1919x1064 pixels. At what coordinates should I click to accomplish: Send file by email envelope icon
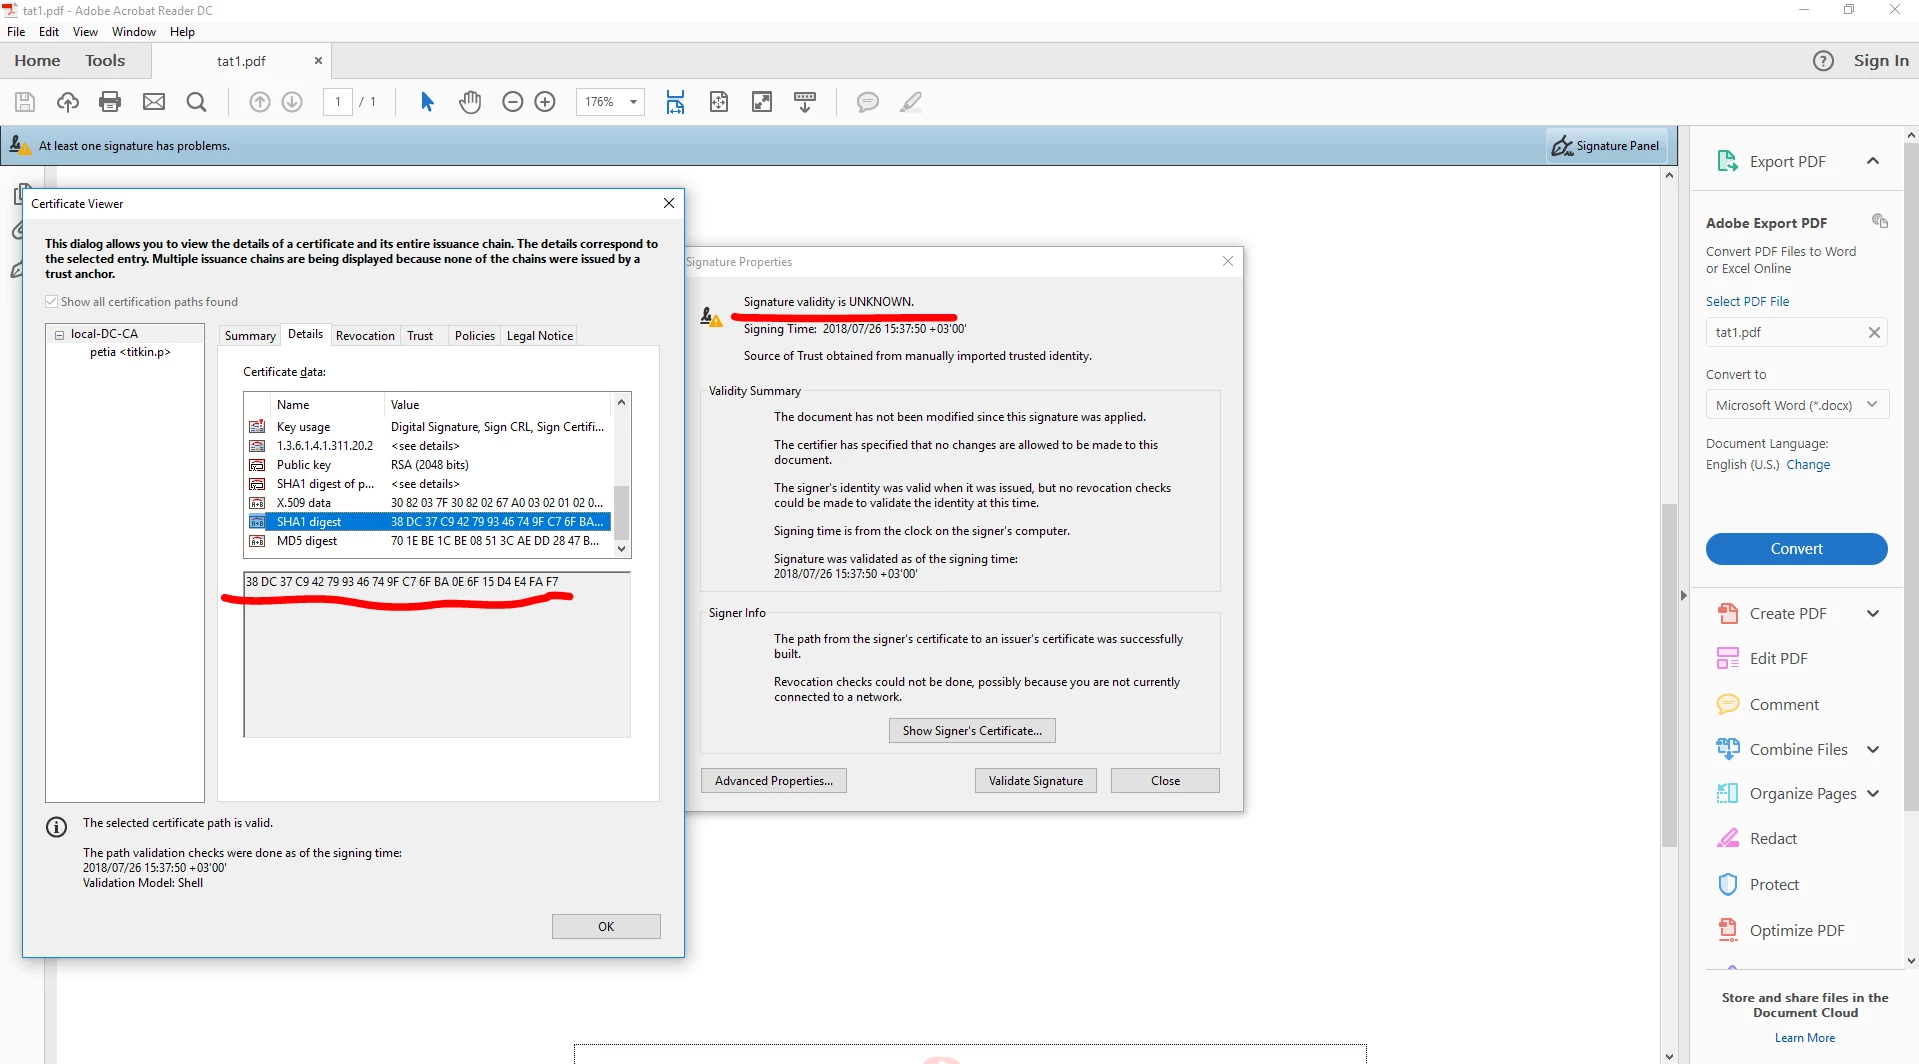click(x=154, y=102)
